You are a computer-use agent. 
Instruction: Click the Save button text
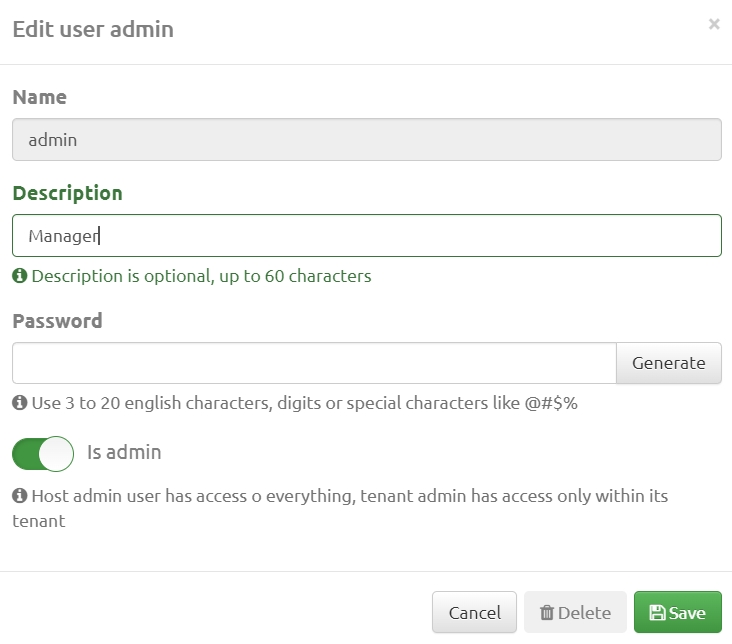click(688, 613)
